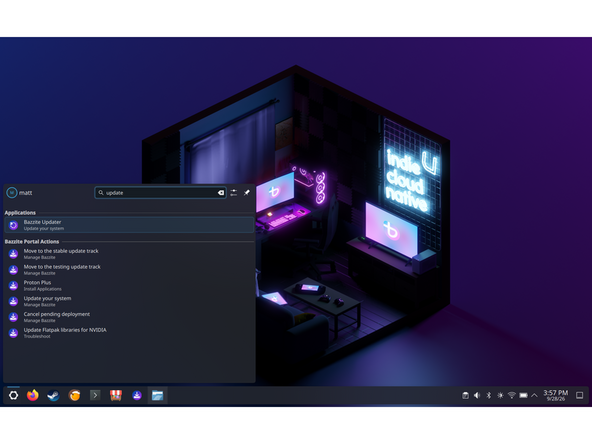Launch Firefox from the taskbar

coord(33,395)
